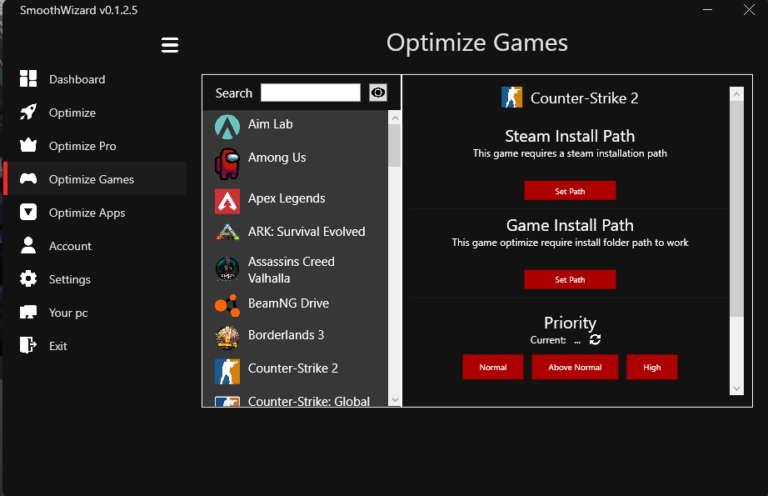This screenshot has height=496, width=768.
Task: Select the Counter-Strike: Global entry
Action: 295,401
